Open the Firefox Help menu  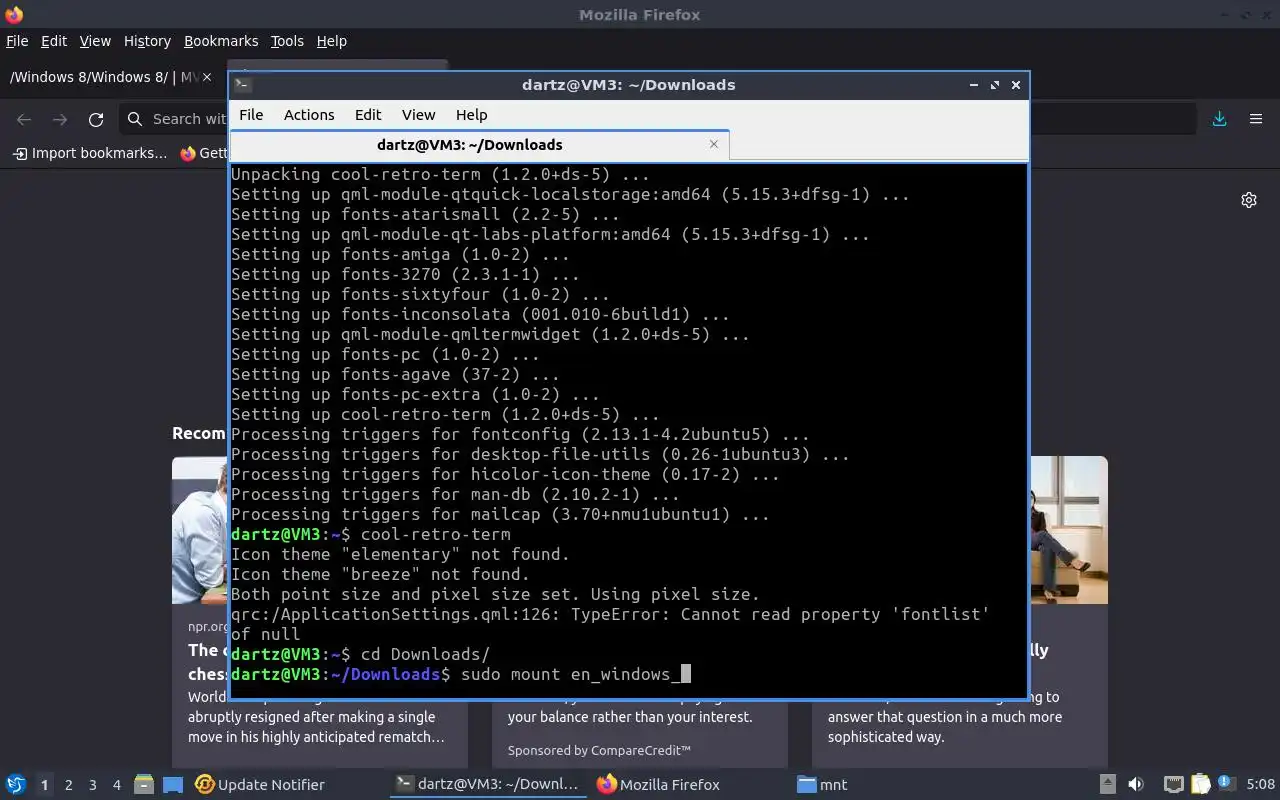[331, 41]
